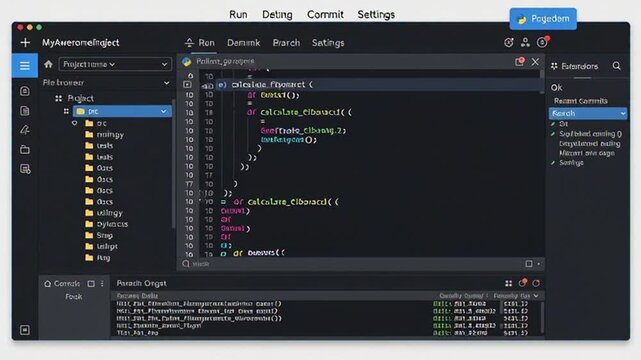Click 'Fook' under the Comch tab
The image size is (641, 360).
coord(74,297)
